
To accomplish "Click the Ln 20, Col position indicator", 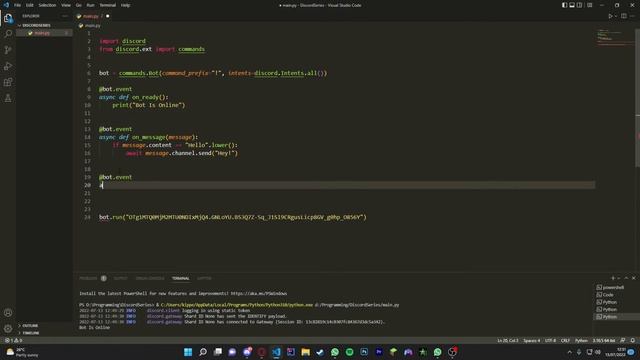I will point(507,340).
